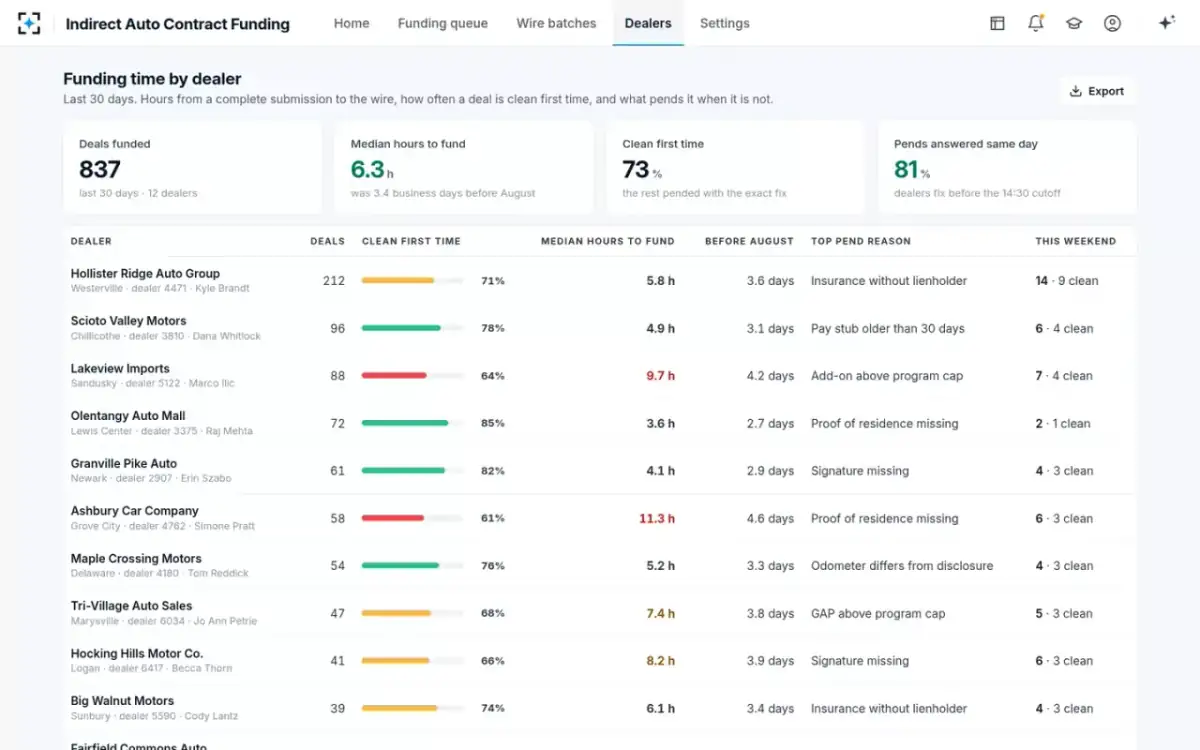This screenshot has height=750, width=1200.
Task: Click the graduation cap learning icon
Action: [x=1074, y=23]
